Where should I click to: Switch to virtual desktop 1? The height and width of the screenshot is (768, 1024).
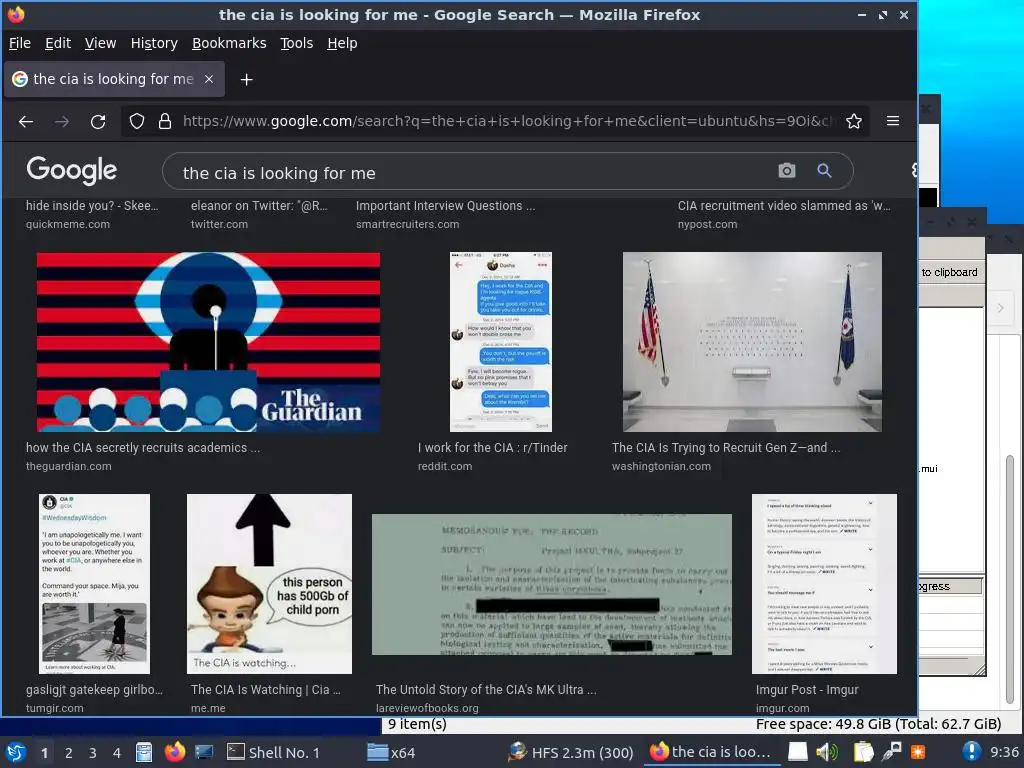tap(44, 753)
